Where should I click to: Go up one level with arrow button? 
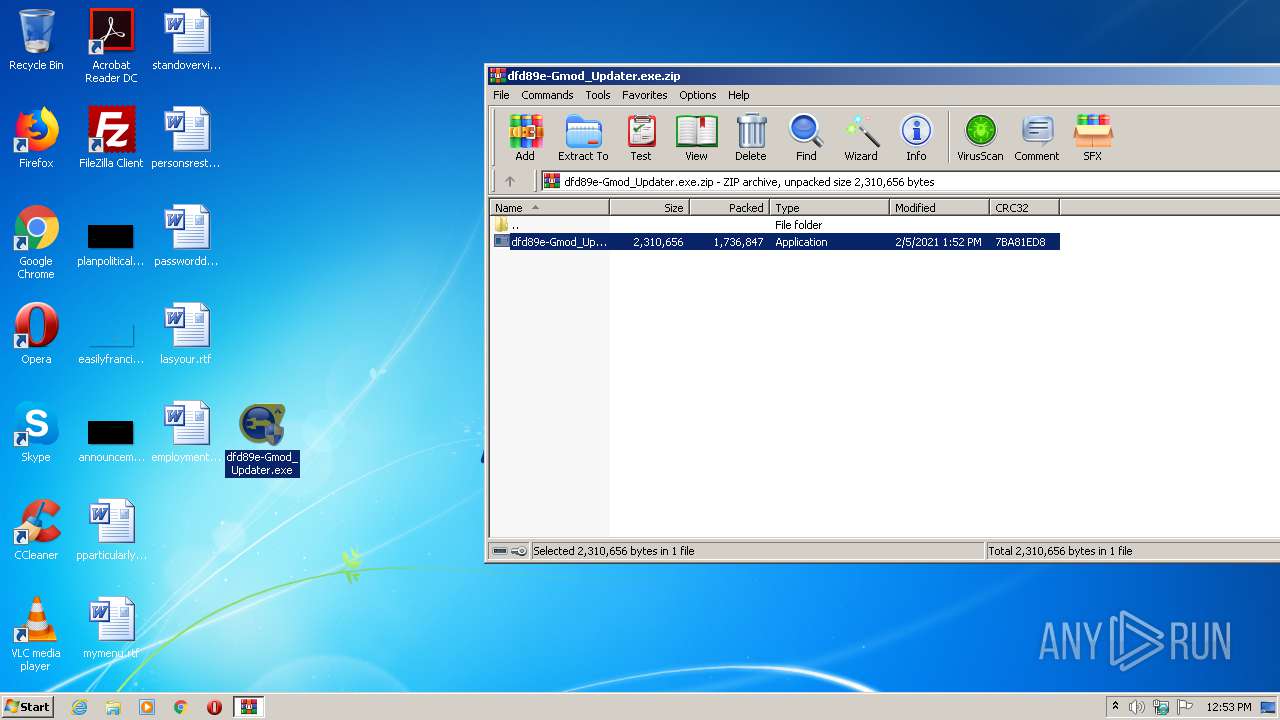click(510, 182)
